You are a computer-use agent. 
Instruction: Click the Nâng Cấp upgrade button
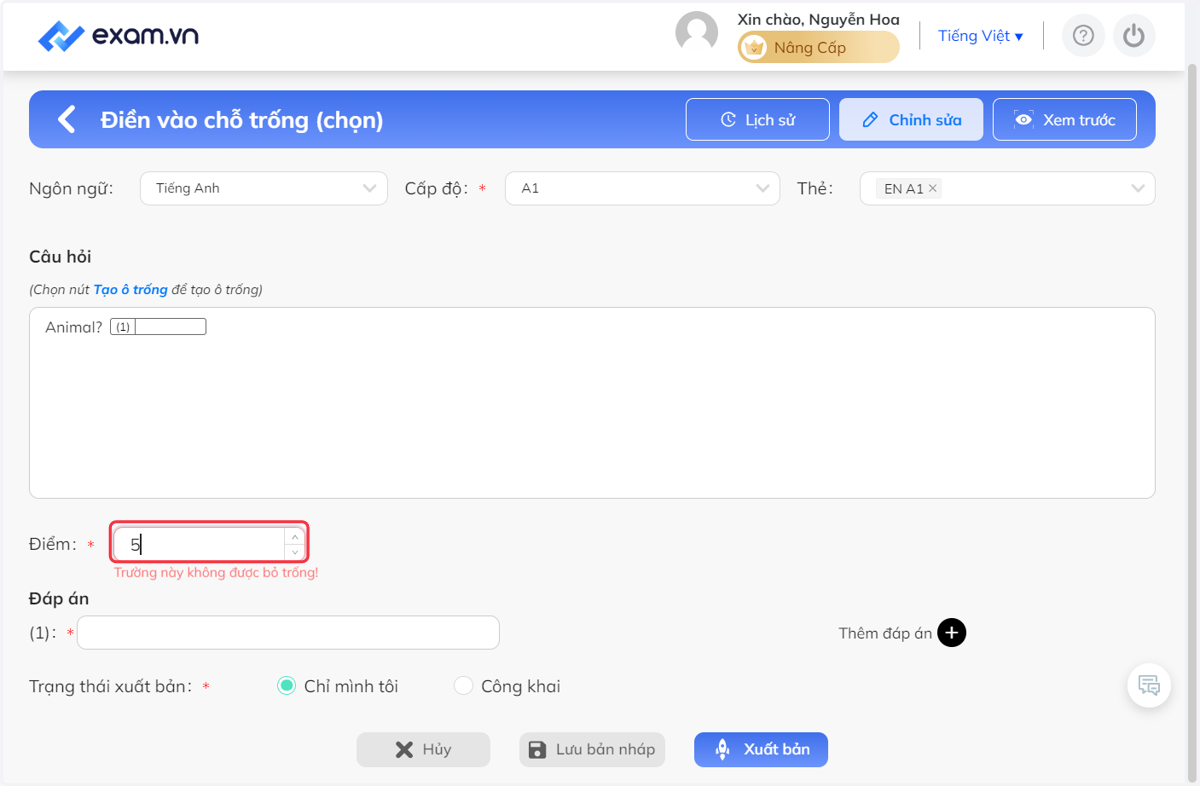point(818,47)
